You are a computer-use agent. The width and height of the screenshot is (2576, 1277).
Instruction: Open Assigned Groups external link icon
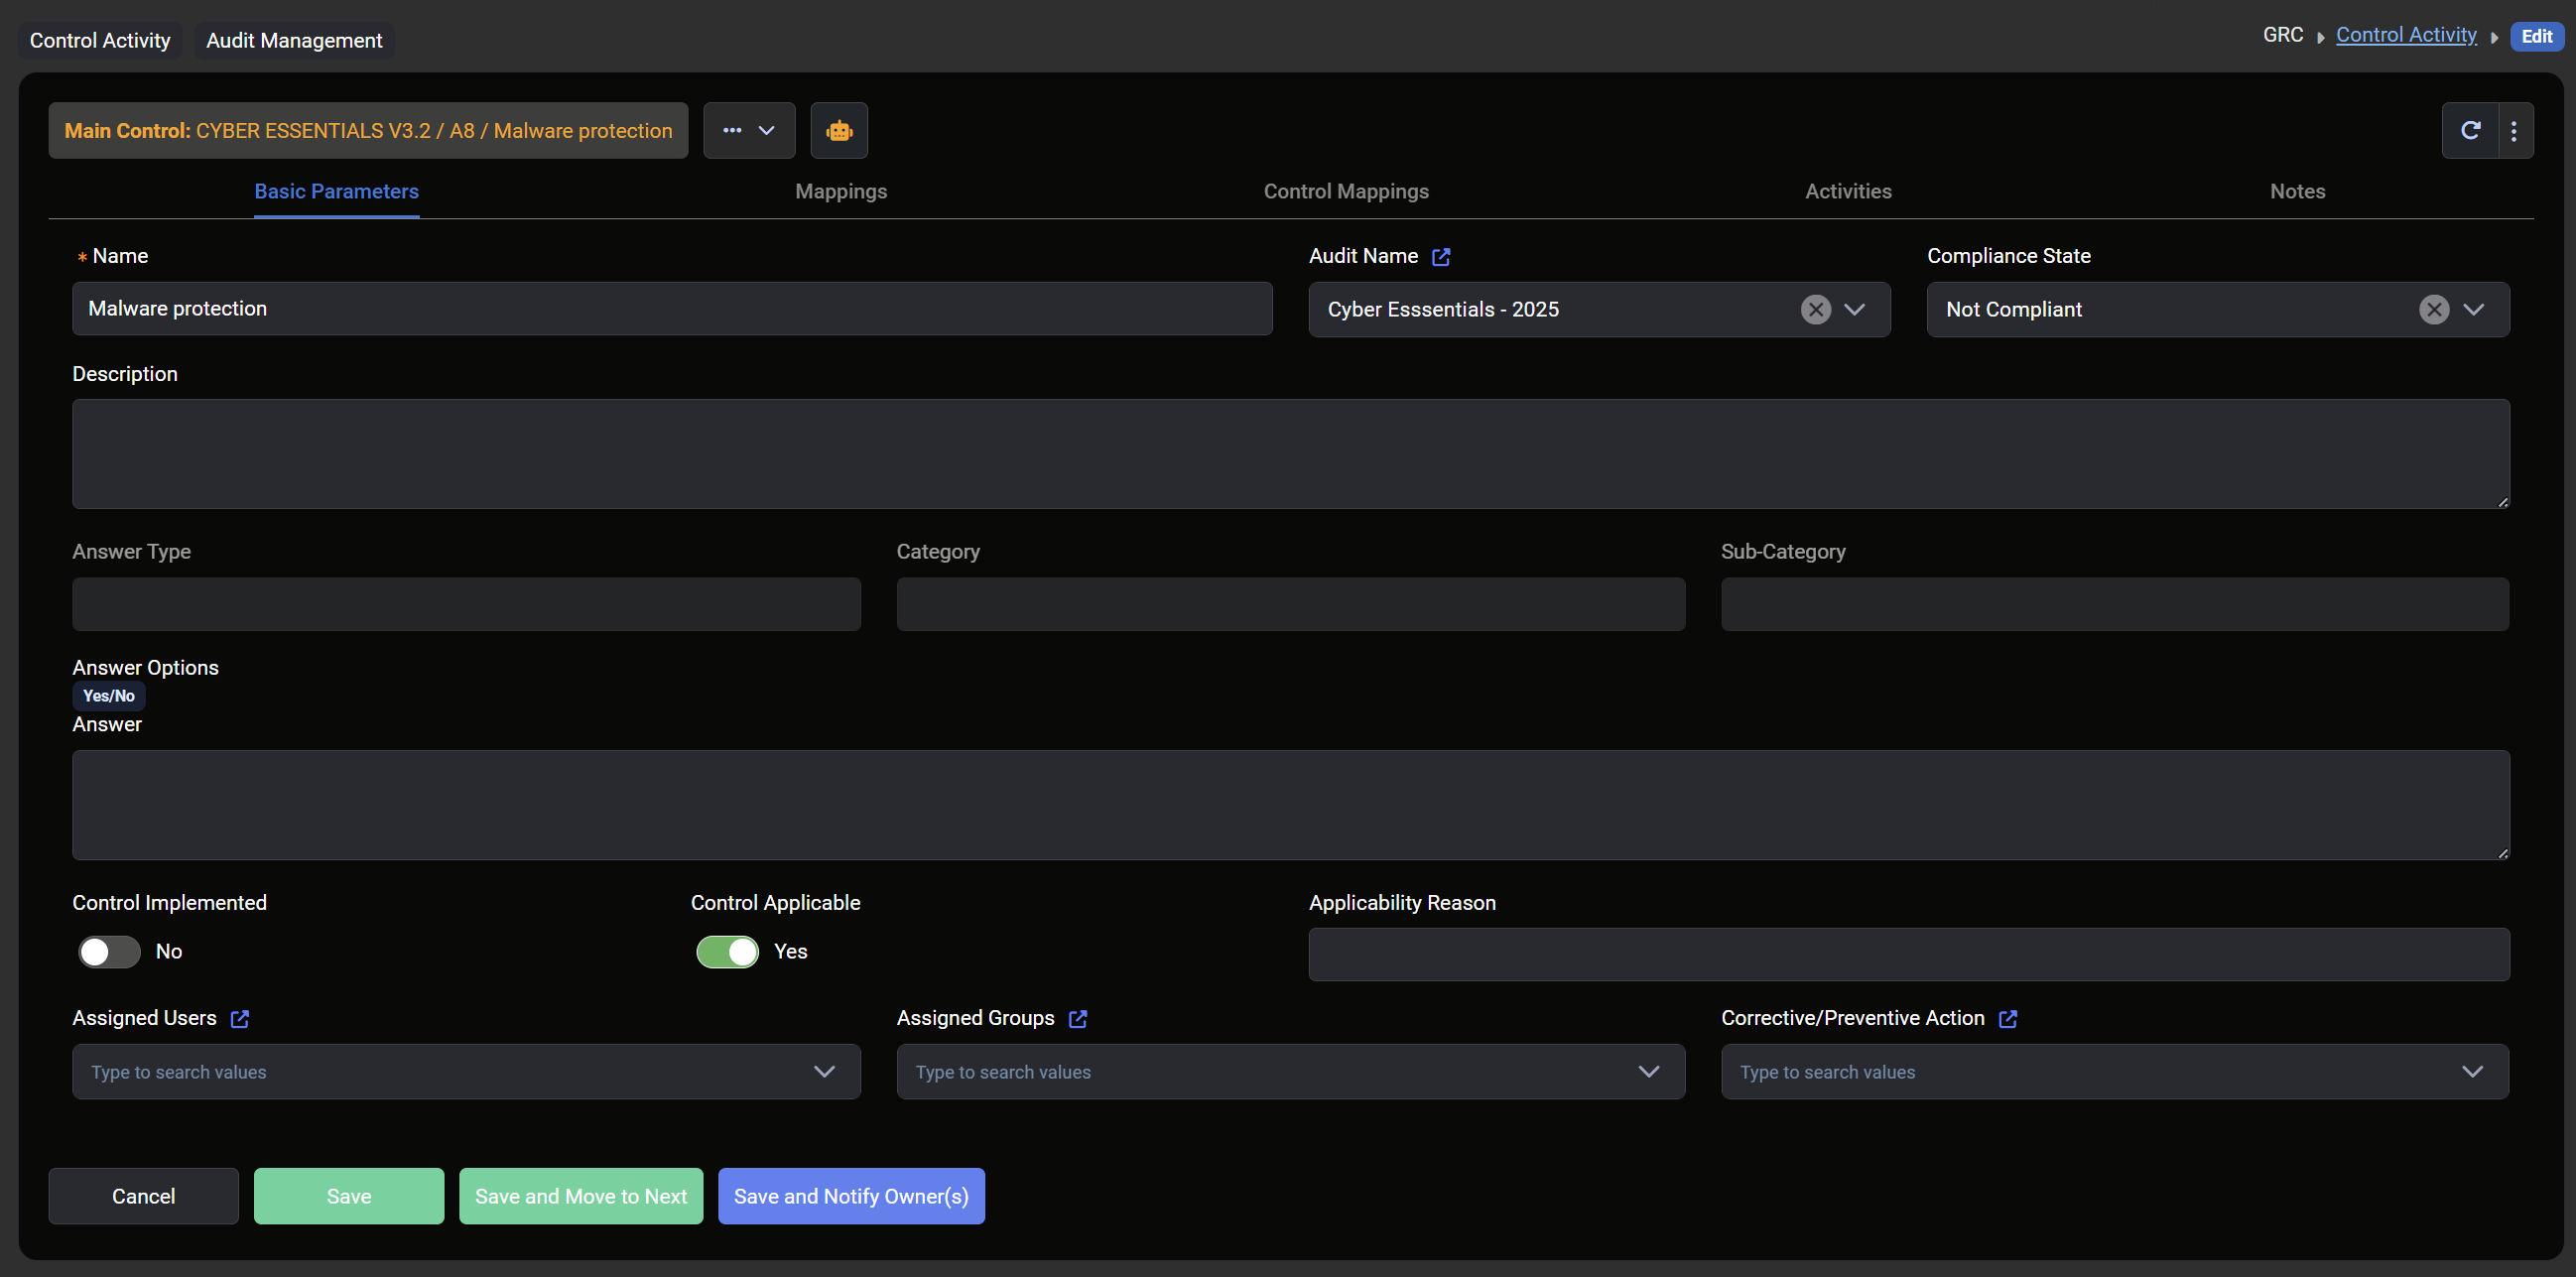click(1077, 1018)
